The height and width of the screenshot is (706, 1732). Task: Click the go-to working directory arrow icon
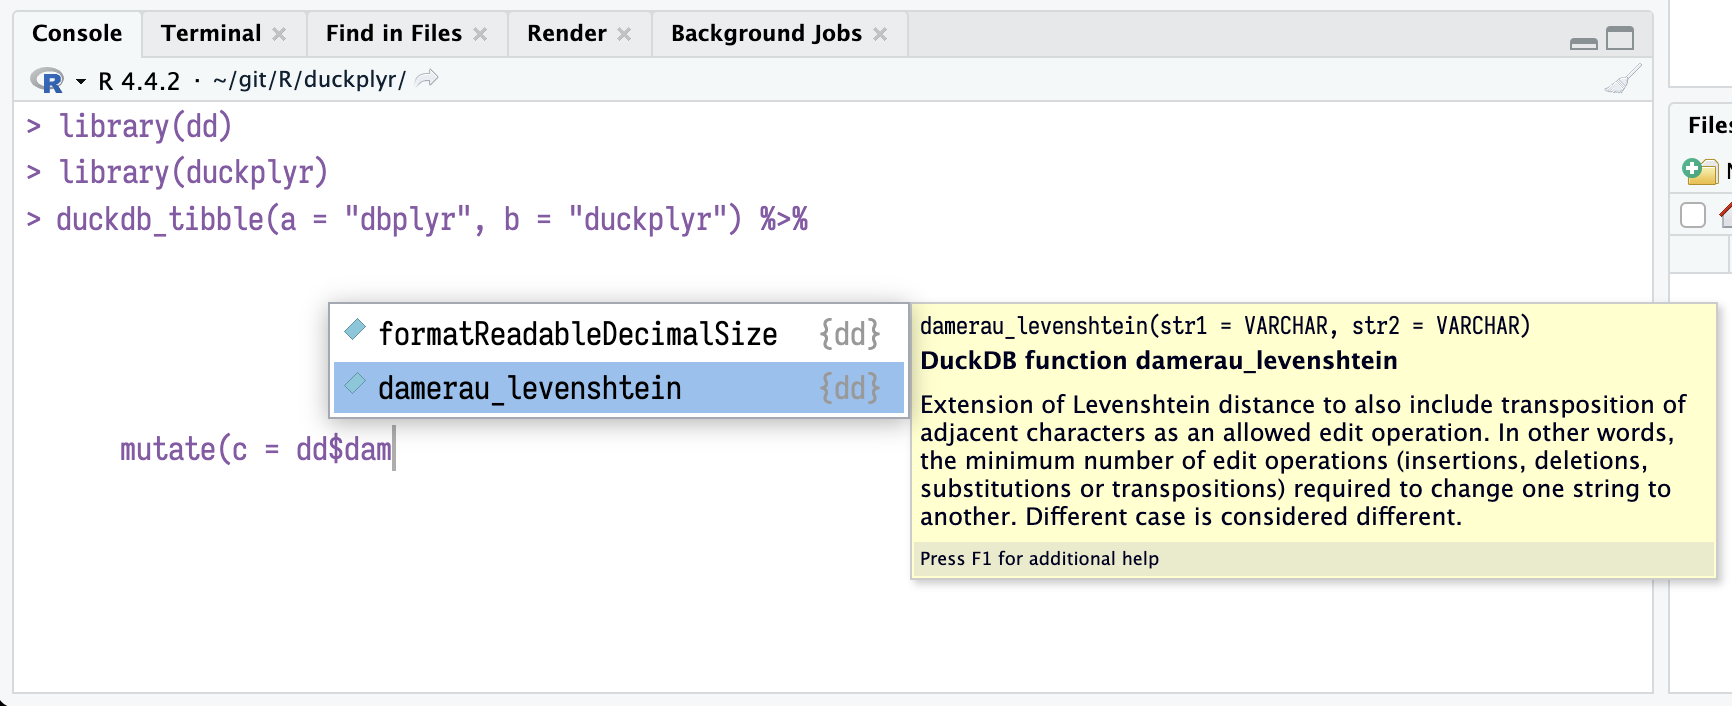pos(427,79)
